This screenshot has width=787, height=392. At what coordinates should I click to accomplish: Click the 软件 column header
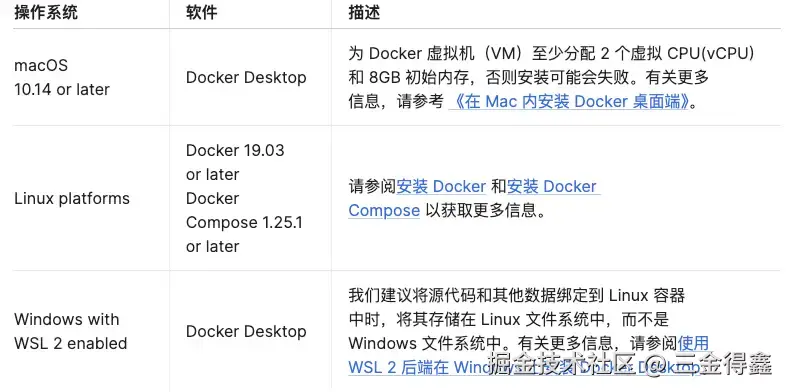[x=201, y=13]
